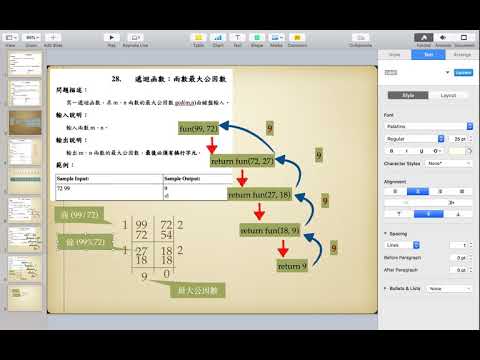Select the Layout segment in Text pane
The width and height of the screenshot is (480, 360).
pyautogui.click(x=448, y=96)
